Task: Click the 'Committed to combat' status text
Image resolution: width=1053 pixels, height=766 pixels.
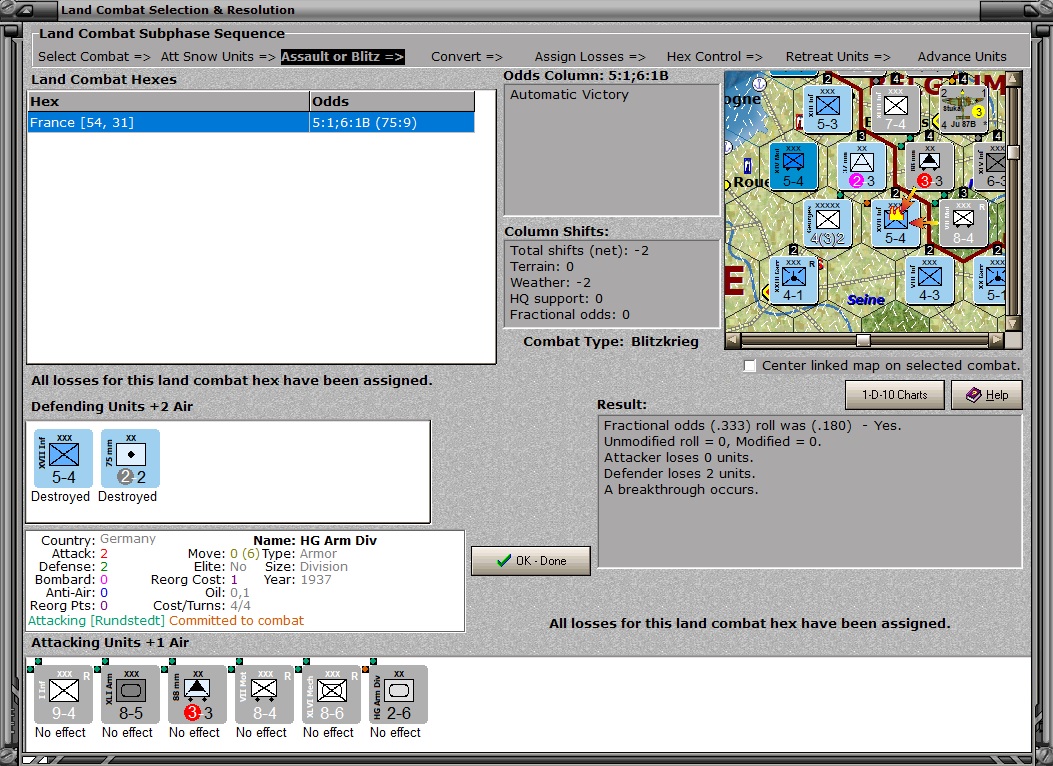Action: pos(236,620)
